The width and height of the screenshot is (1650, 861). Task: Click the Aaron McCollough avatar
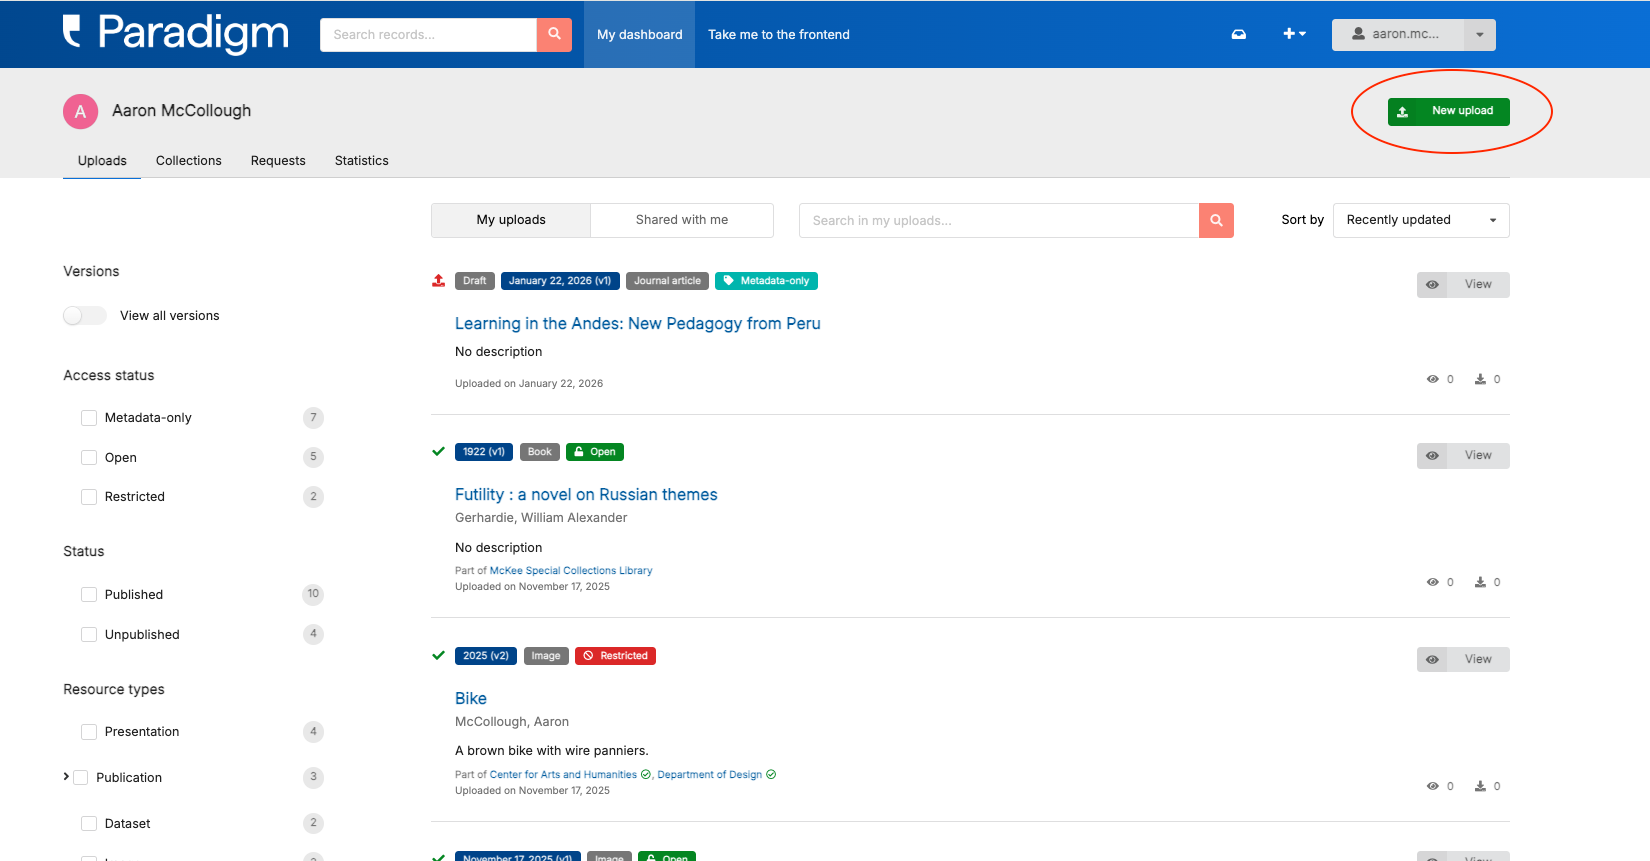tap(80, 111)
